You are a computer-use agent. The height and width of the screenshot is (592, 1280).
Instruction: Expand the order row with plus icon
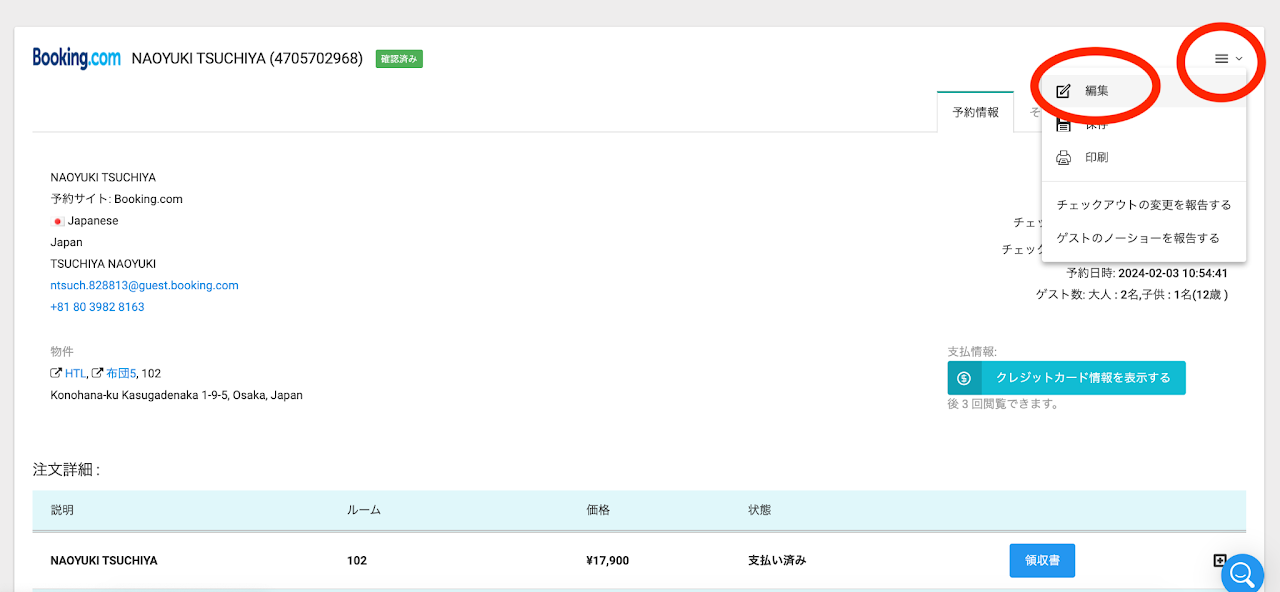pyautogui.click(x=1219, y=561)
